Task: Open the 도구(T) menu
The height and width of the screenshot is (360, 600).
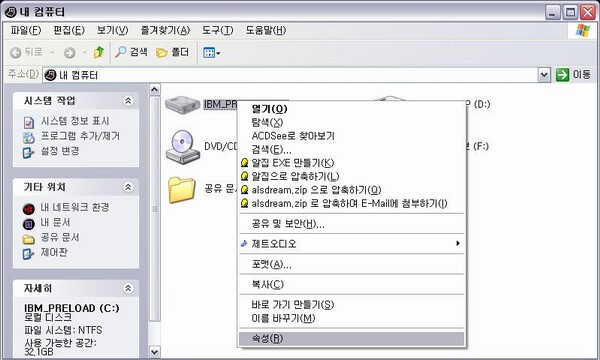Action: point(217,30)
